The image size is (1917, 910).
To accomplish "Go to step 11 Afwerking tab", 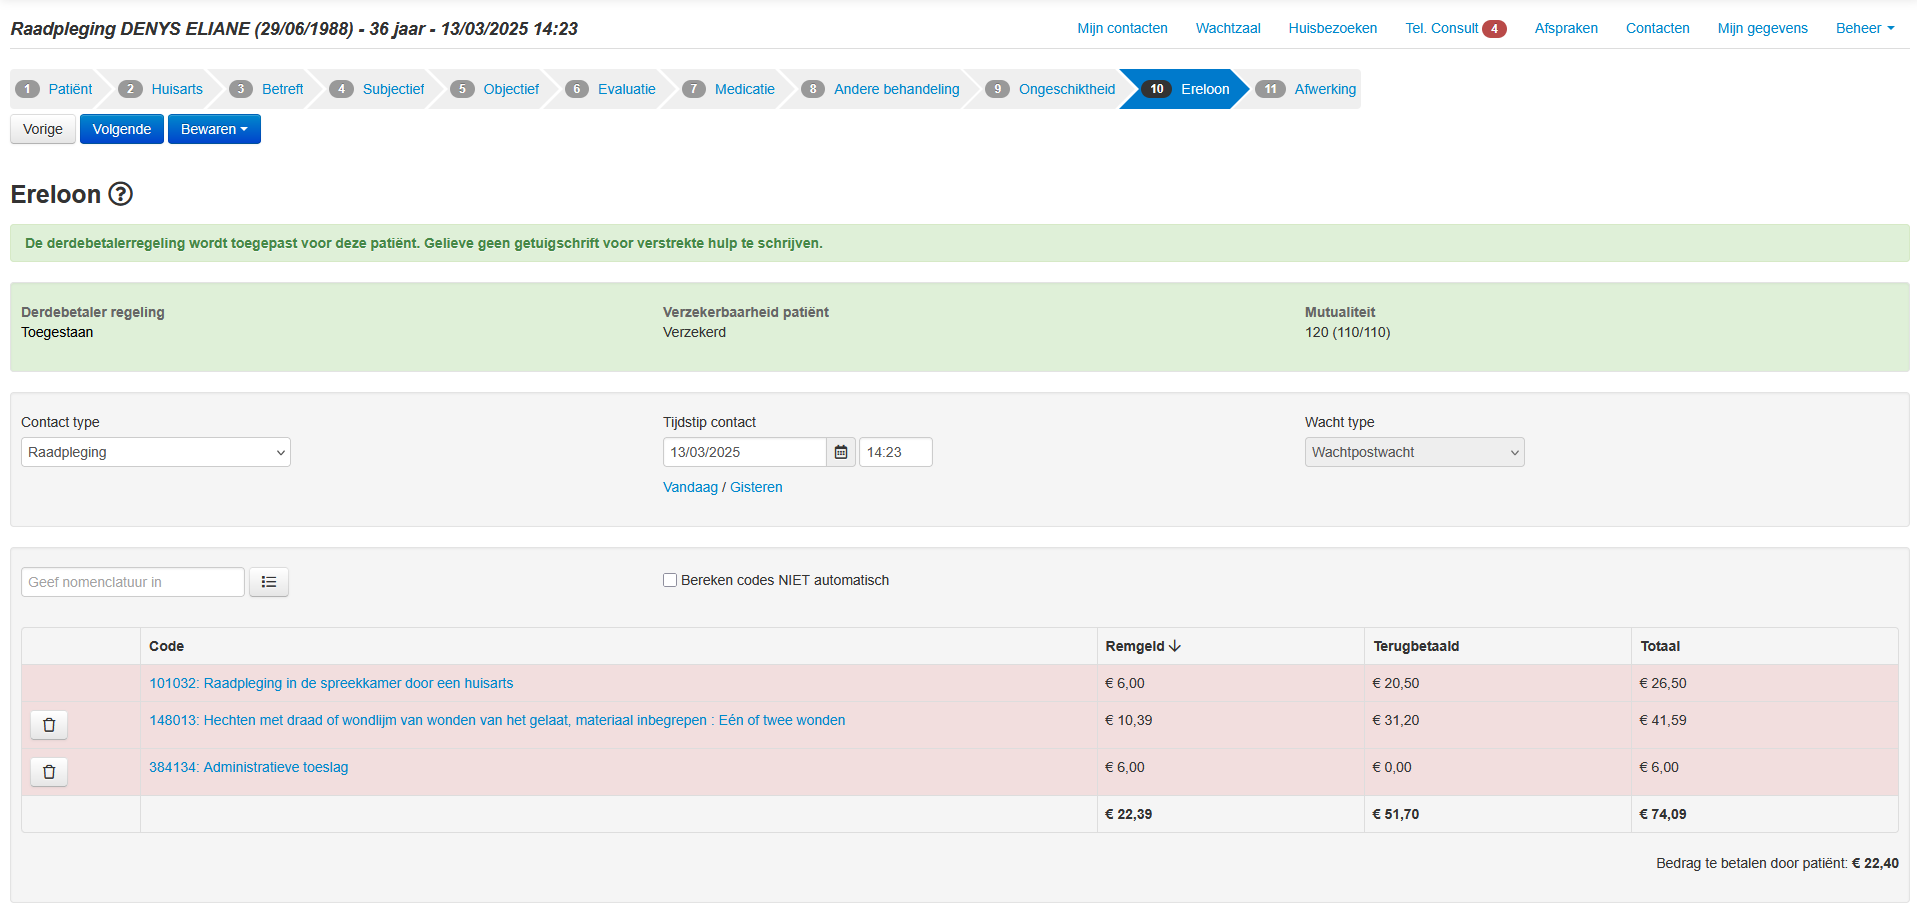I will pyautogui.click(x=1307, y=89).
